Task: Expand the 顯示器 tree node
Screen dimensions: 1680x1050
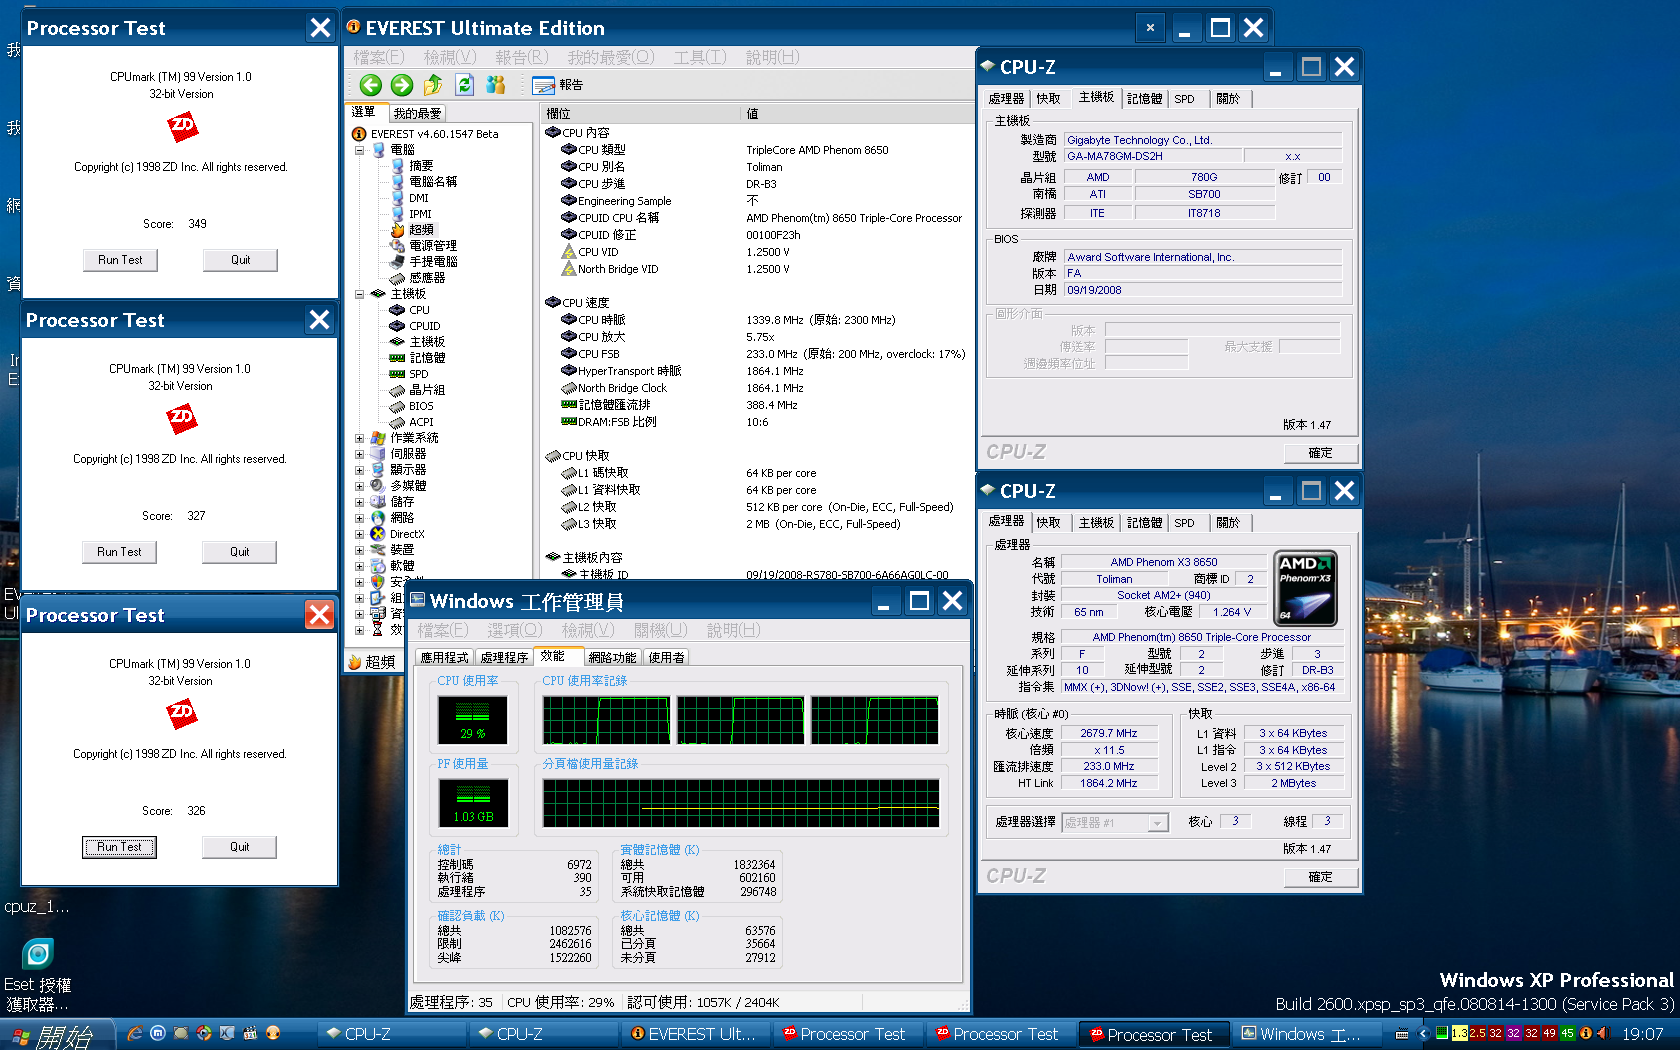Action: click(x=359, y=470)
